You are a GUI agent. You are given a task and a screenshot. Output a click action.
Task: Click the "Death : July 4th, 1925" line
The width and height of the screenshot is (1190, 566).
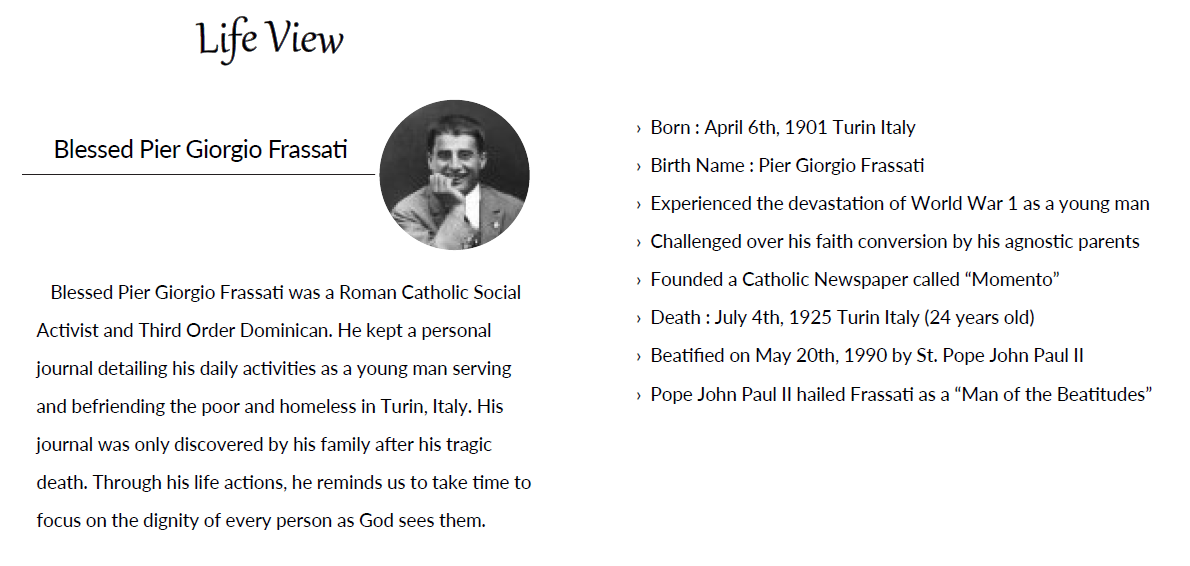(842, 318)
